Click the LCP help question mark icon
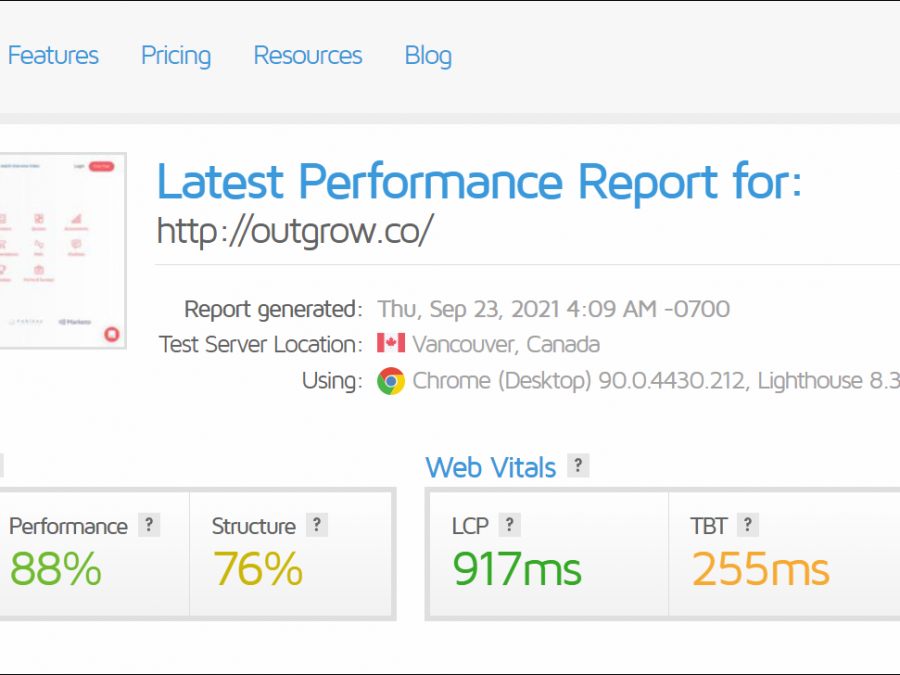Screen dimensions: 900x675 pos(509,525)
